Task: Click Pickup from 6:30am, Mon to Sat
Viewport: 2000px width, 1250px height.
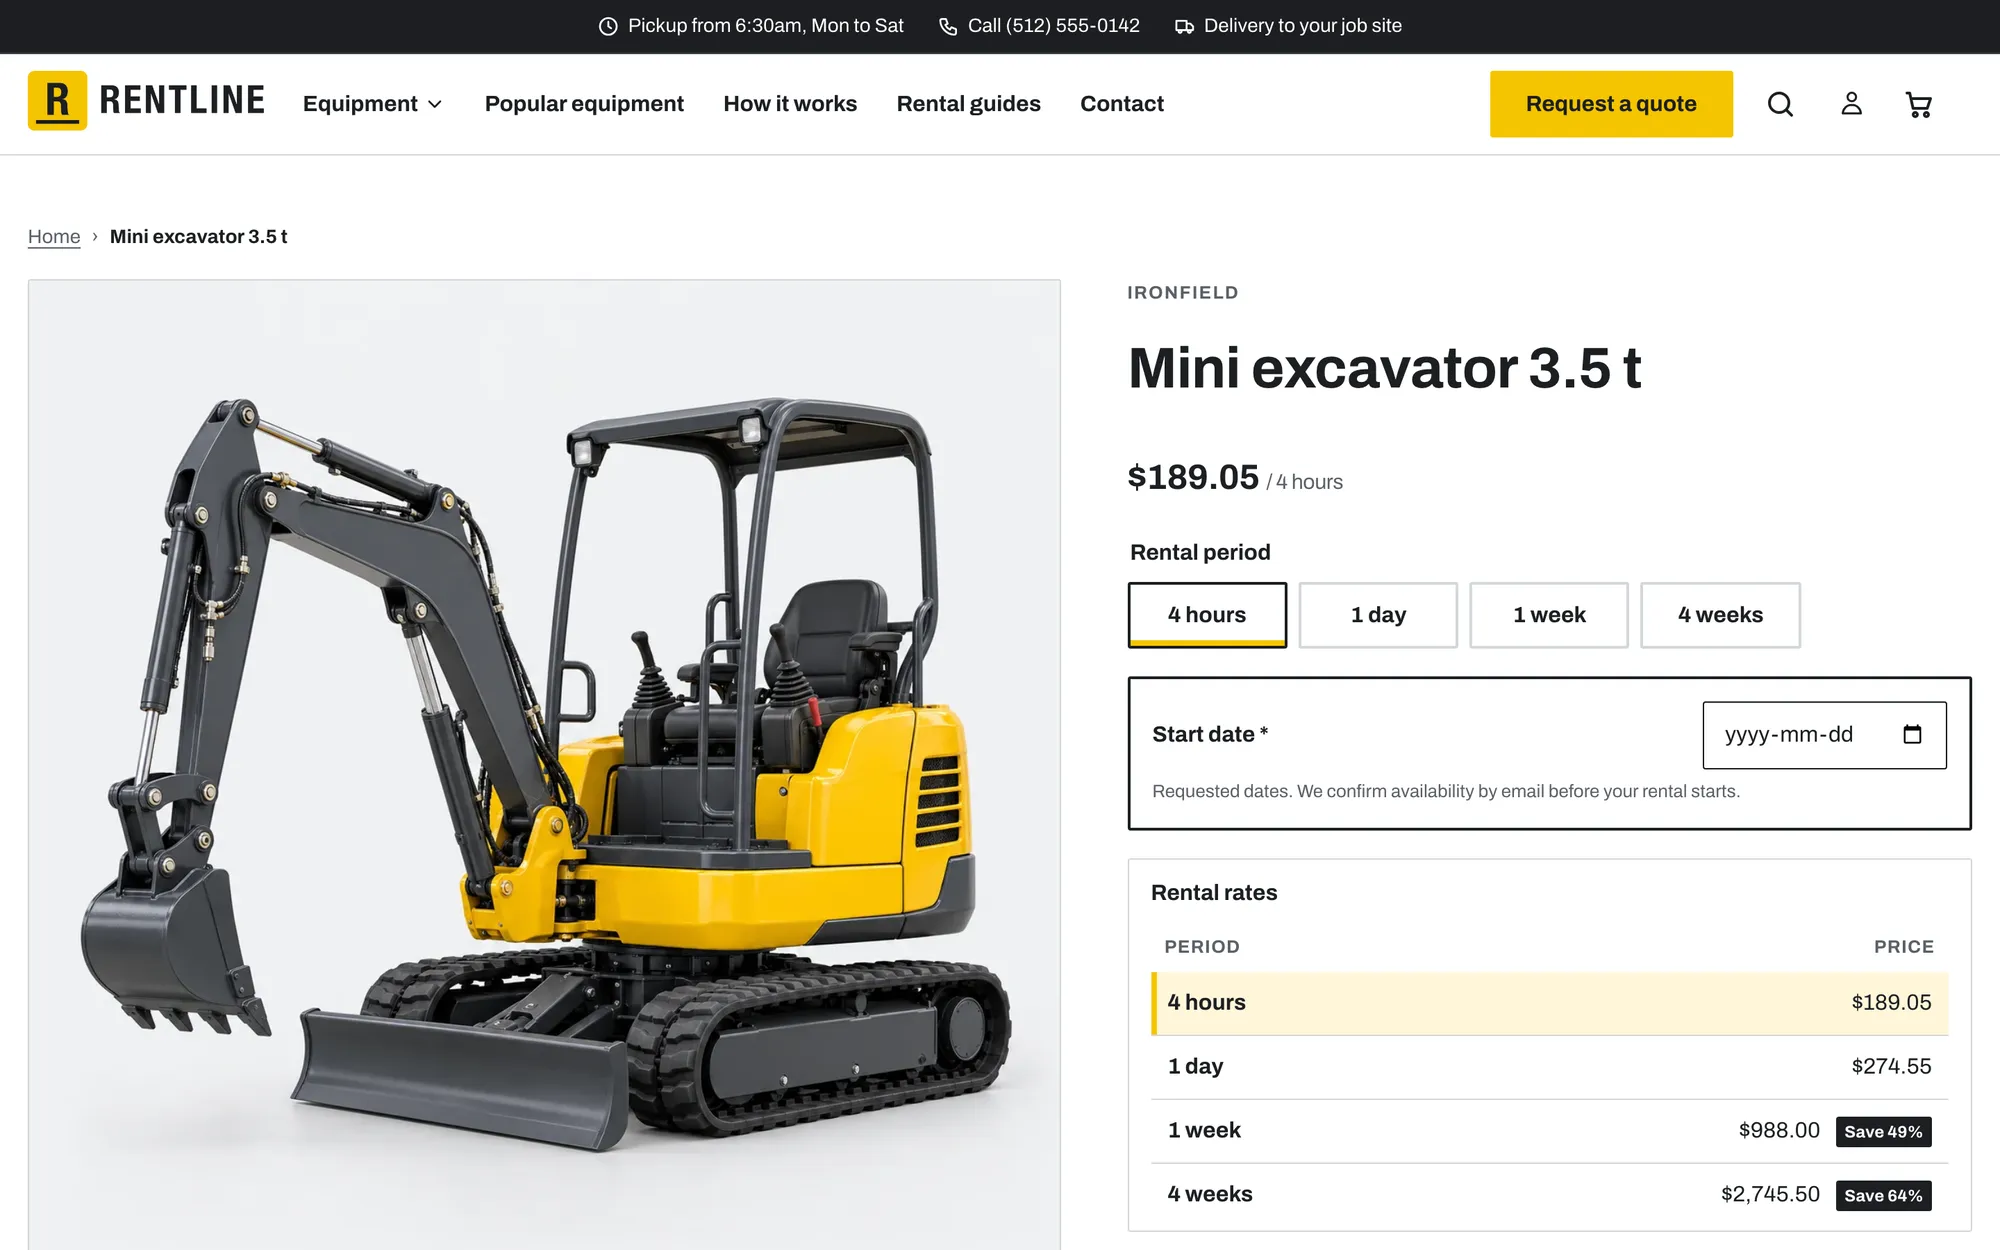Action: pos(765,26)
